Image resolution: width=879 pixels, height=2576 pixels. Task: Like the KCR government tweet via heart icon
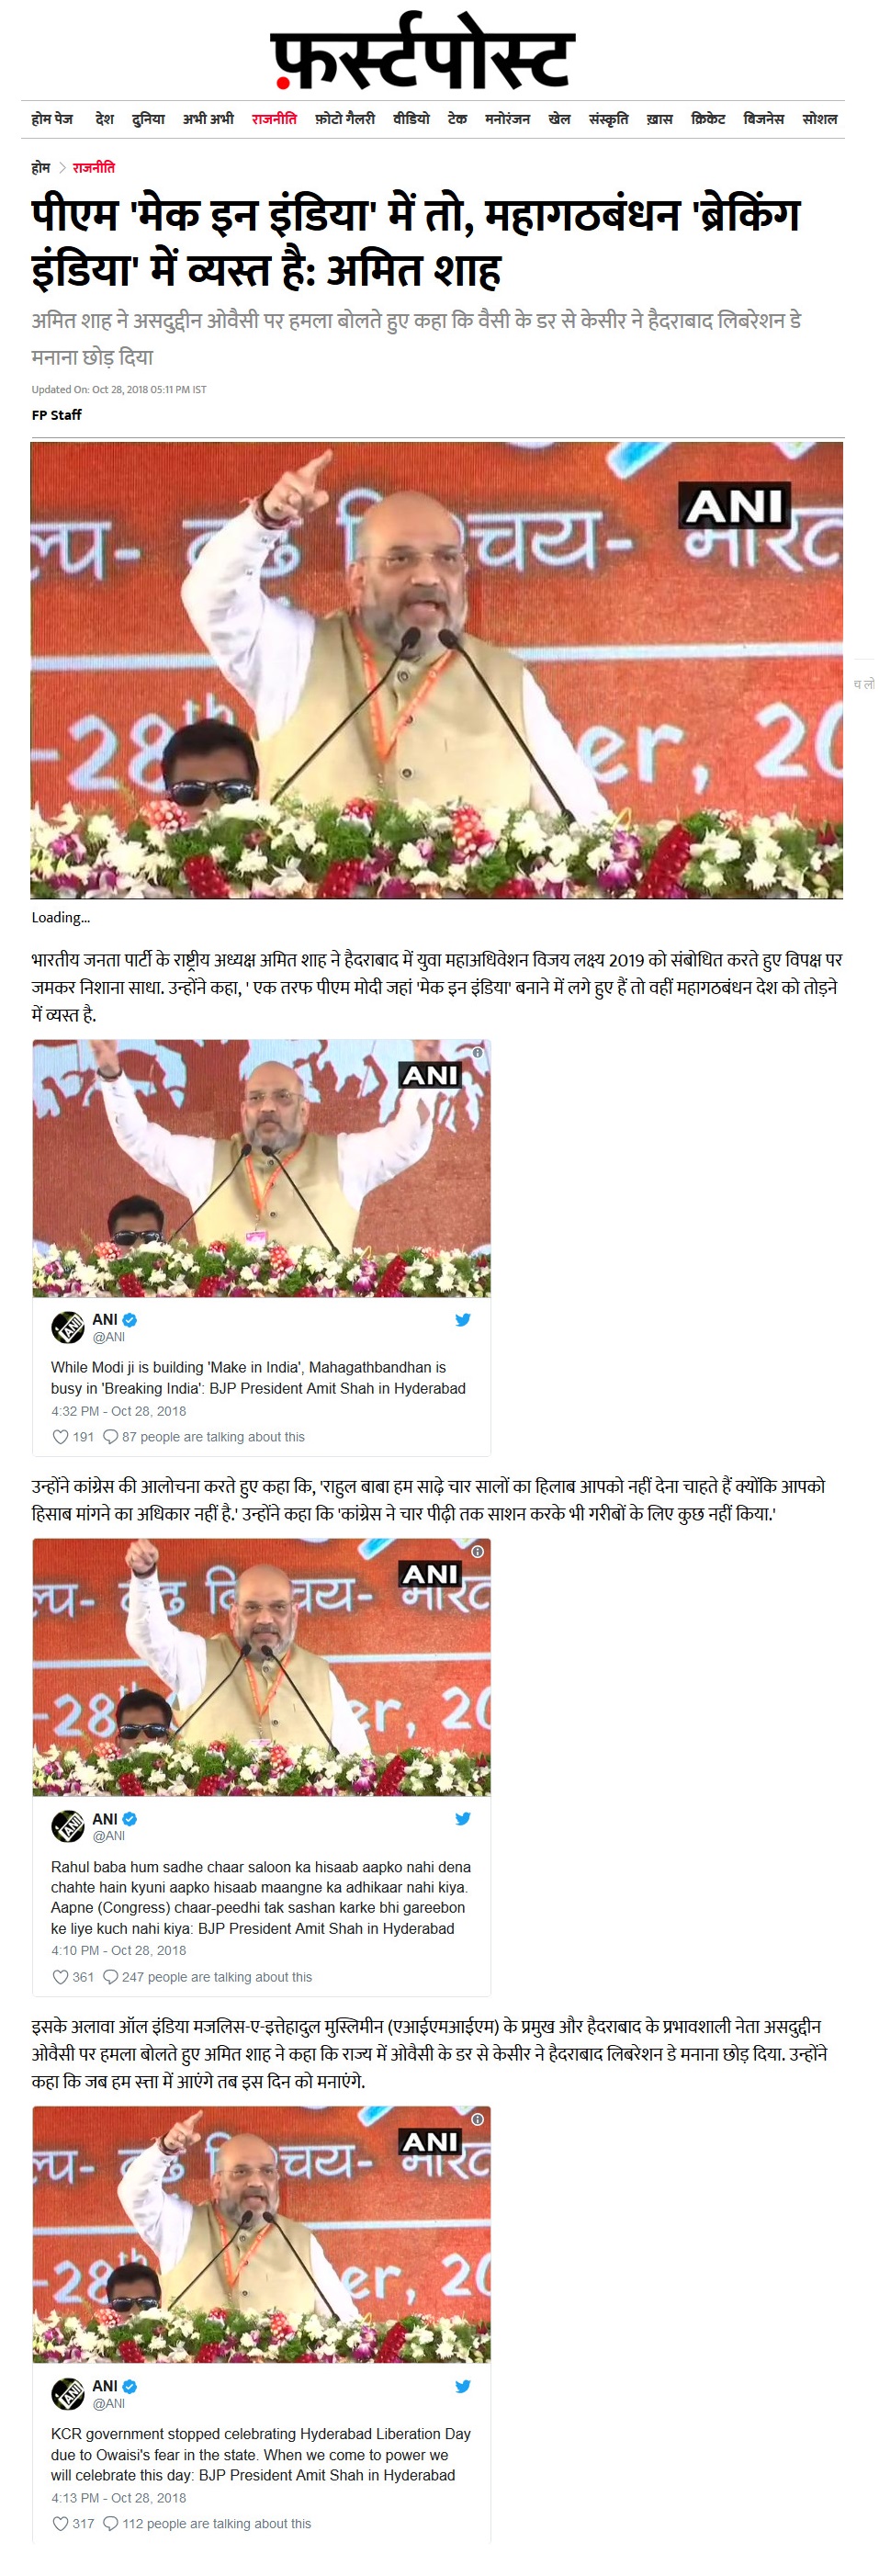[60, 2524]
